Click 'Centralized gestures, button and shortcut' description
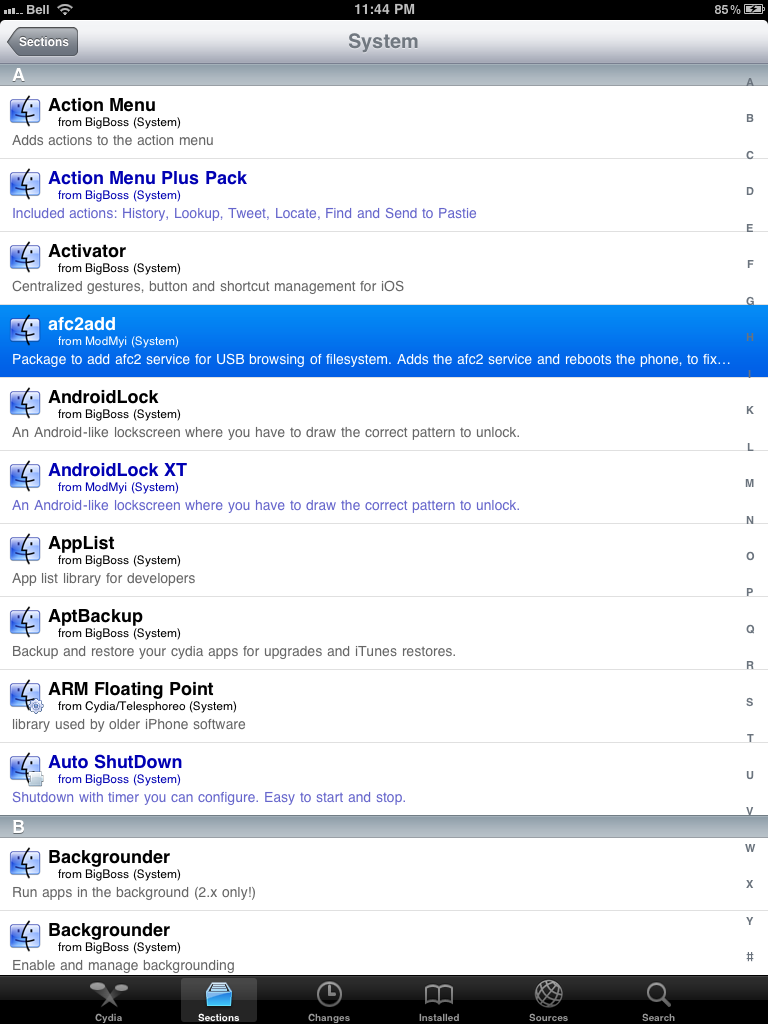 (x=208, y=287)
